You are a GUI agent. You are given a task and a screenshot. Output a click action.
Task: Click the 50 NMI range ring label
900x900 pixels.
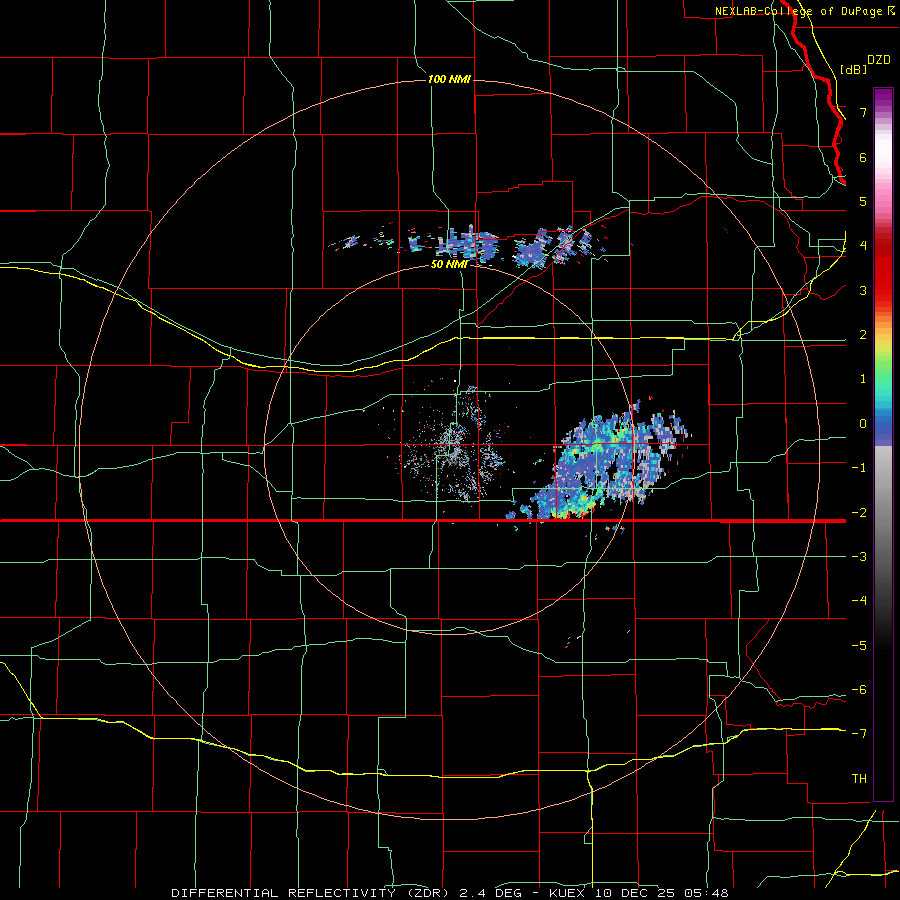click(449, 264)
